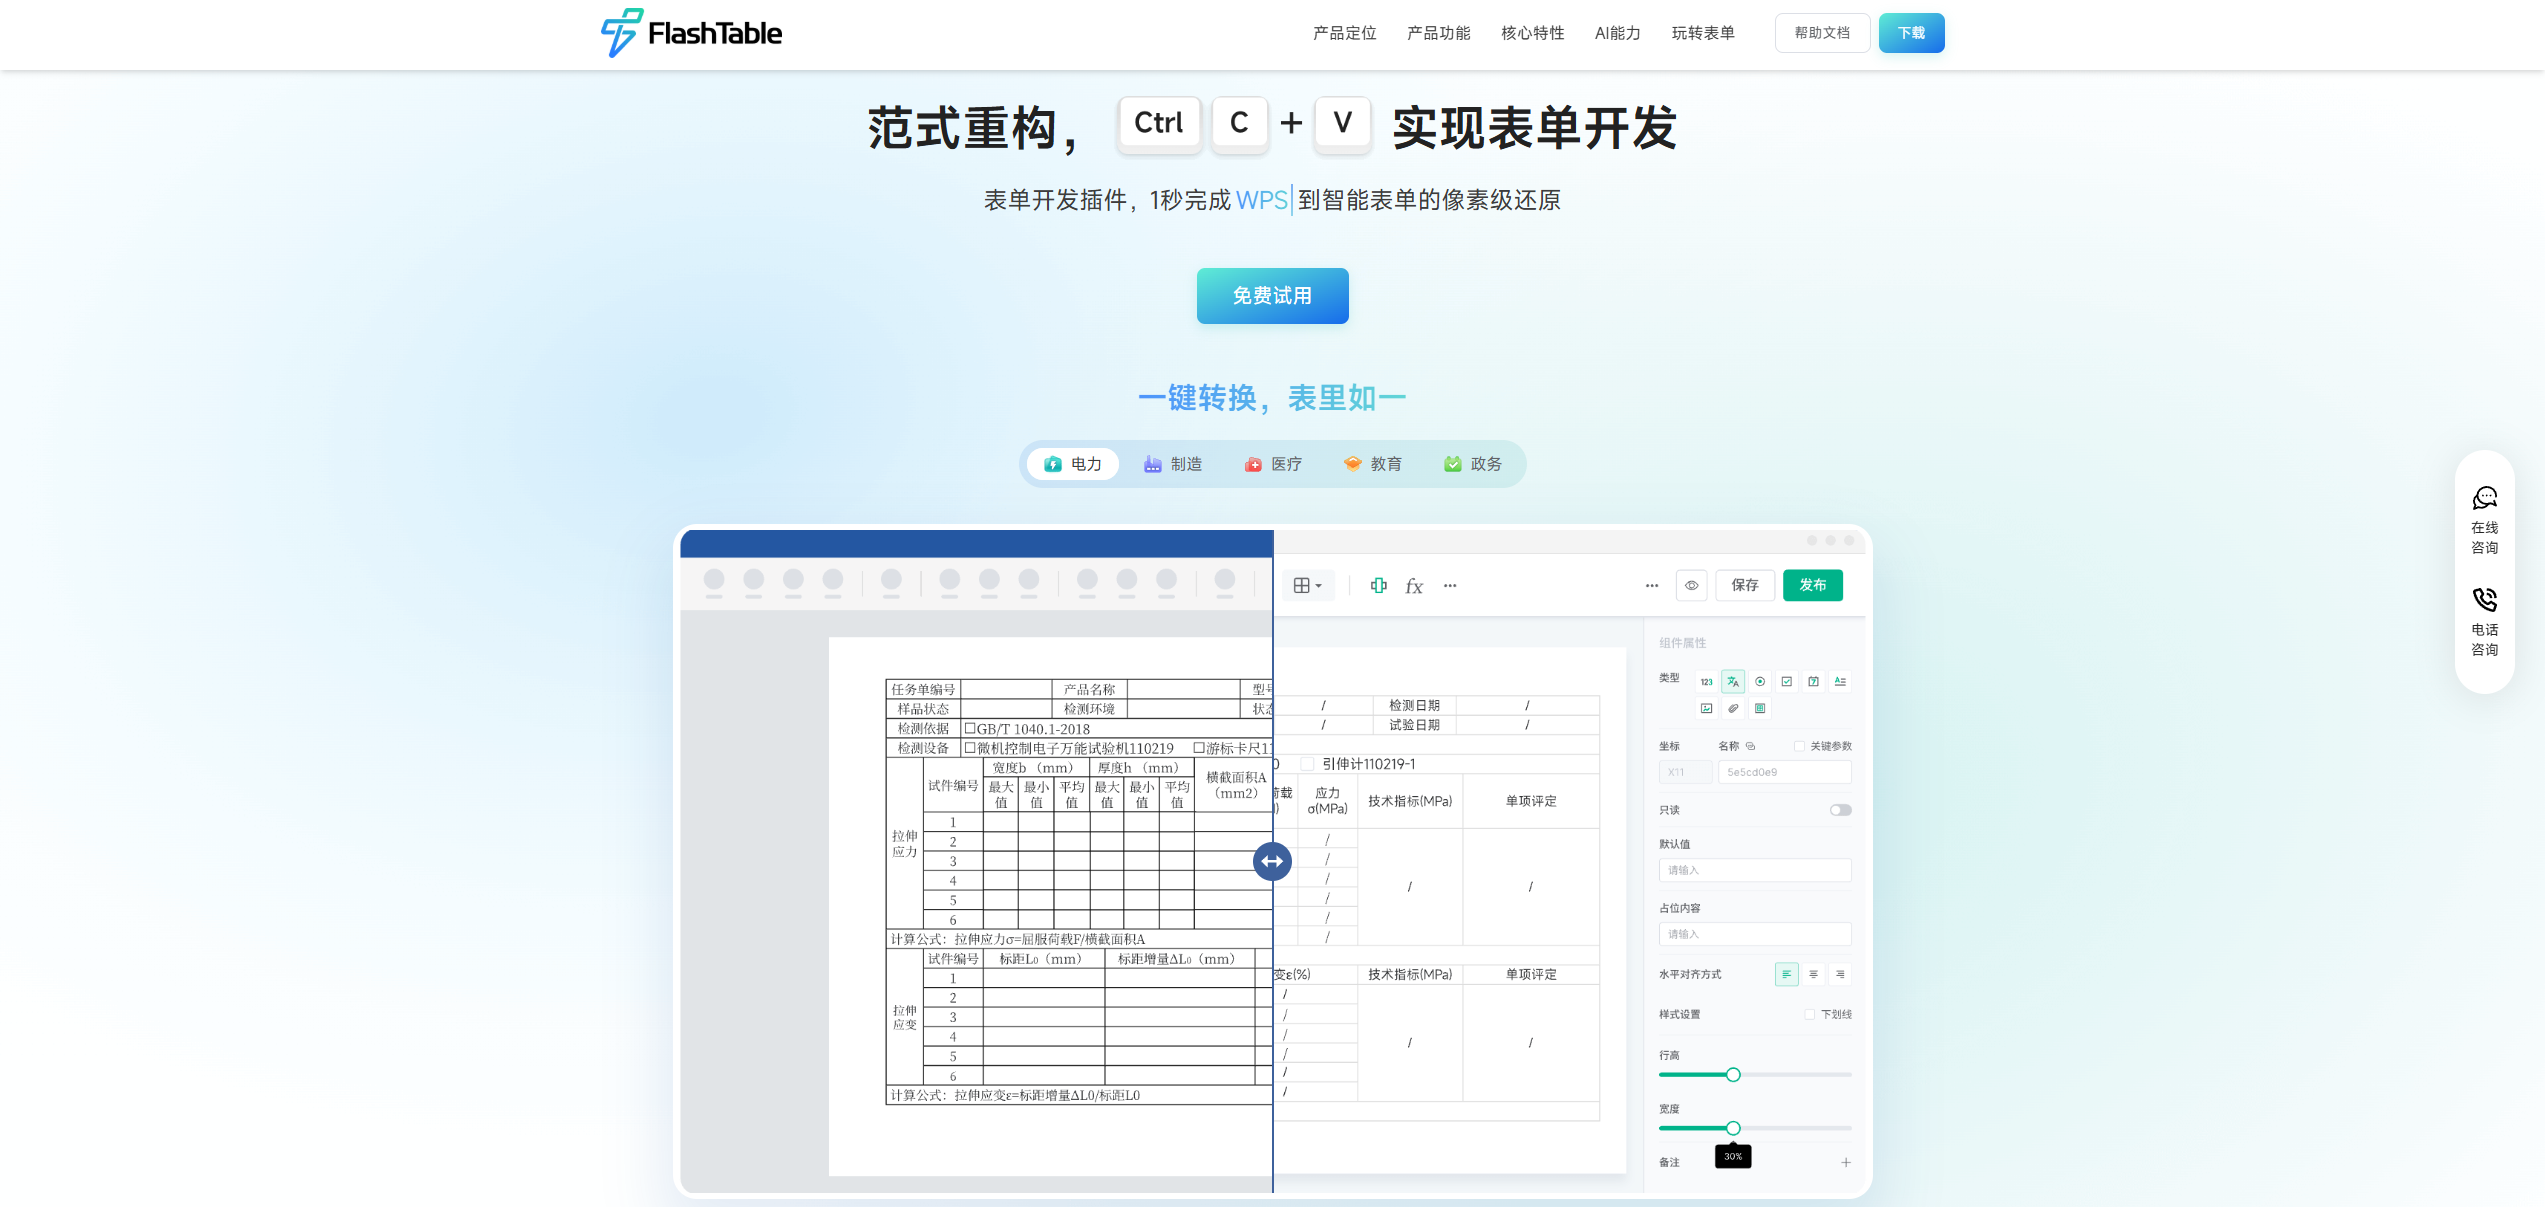Click the 保存 save button
Image resolution: width=2545 pixels, height=1207 pixels.
(x=1745, y=586)
